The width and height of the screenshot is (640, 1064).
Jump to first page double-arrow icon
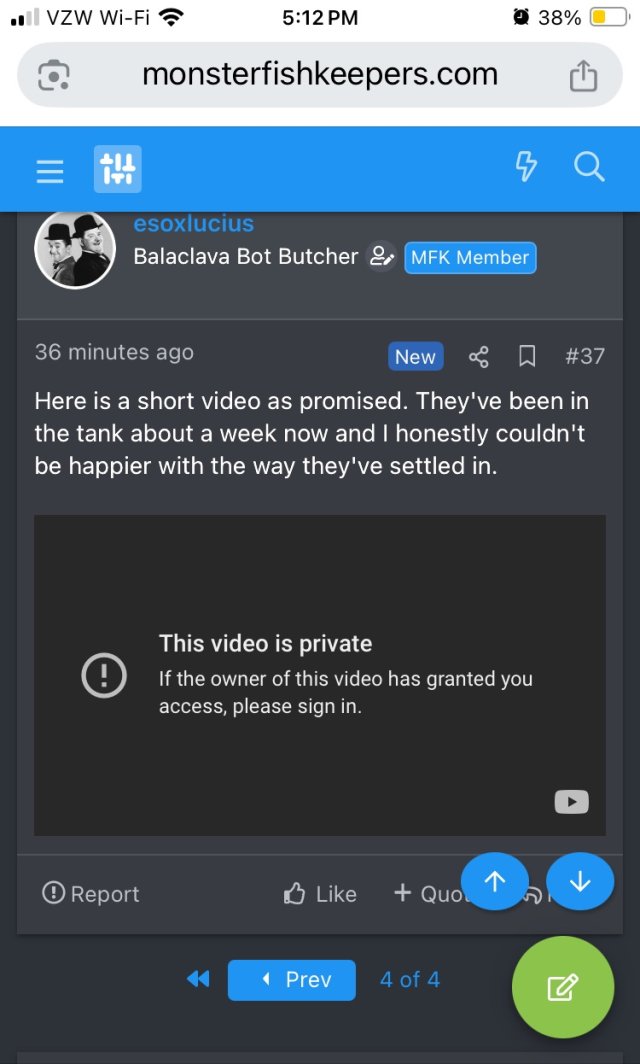point(198,980)
